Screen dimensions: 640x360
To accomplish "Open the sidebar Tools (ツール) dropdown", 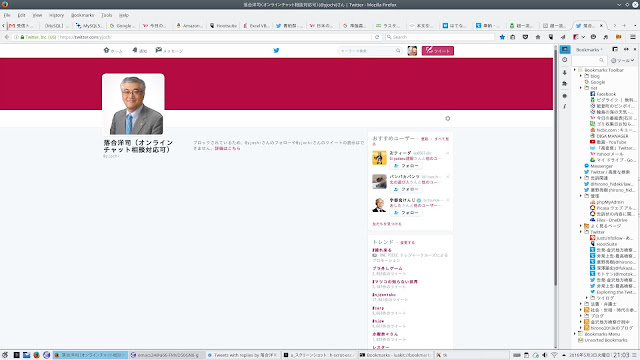I will pos(622,60).
